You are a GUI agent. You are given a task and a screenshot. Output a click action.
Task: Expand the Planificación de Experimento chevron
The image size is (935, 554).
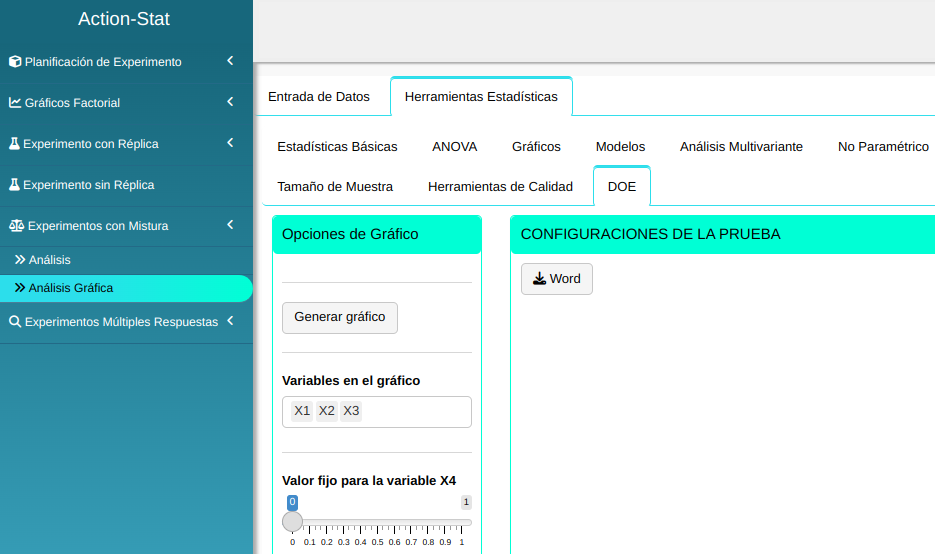coord(230,61)
